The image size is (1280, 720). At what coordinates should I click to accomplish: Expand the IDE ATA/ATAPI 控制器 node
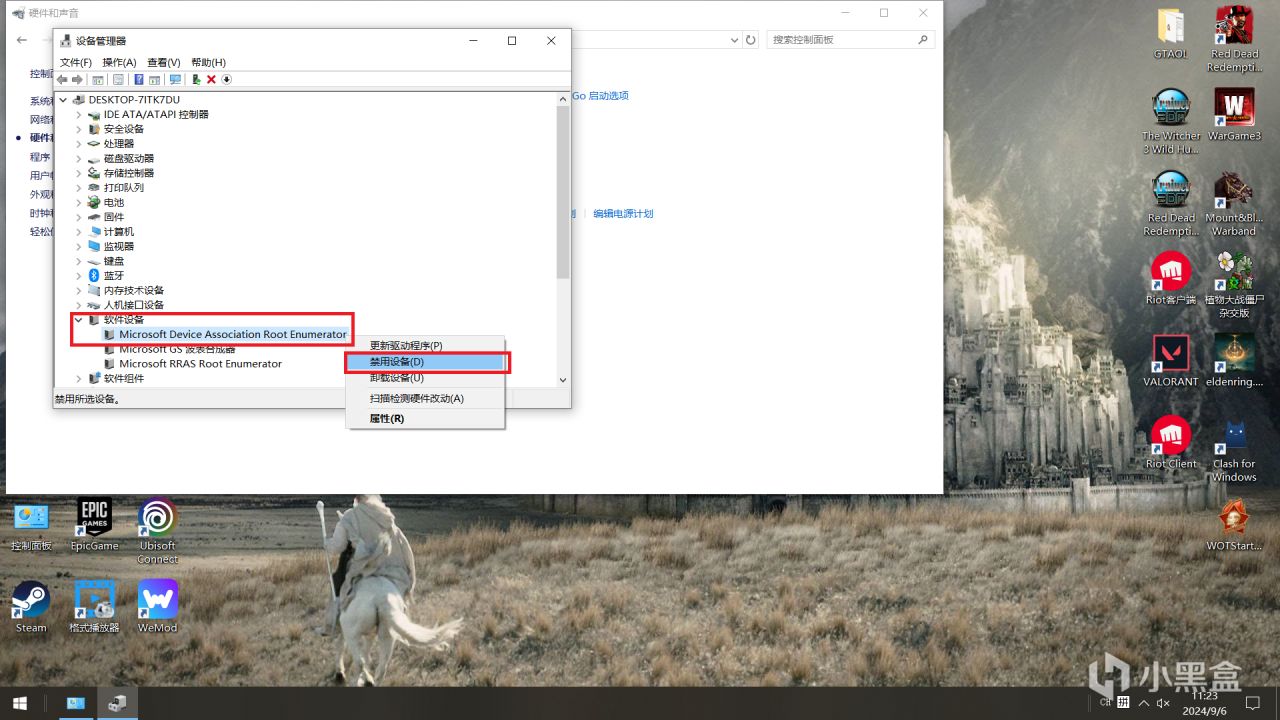[x=79, y=114]
